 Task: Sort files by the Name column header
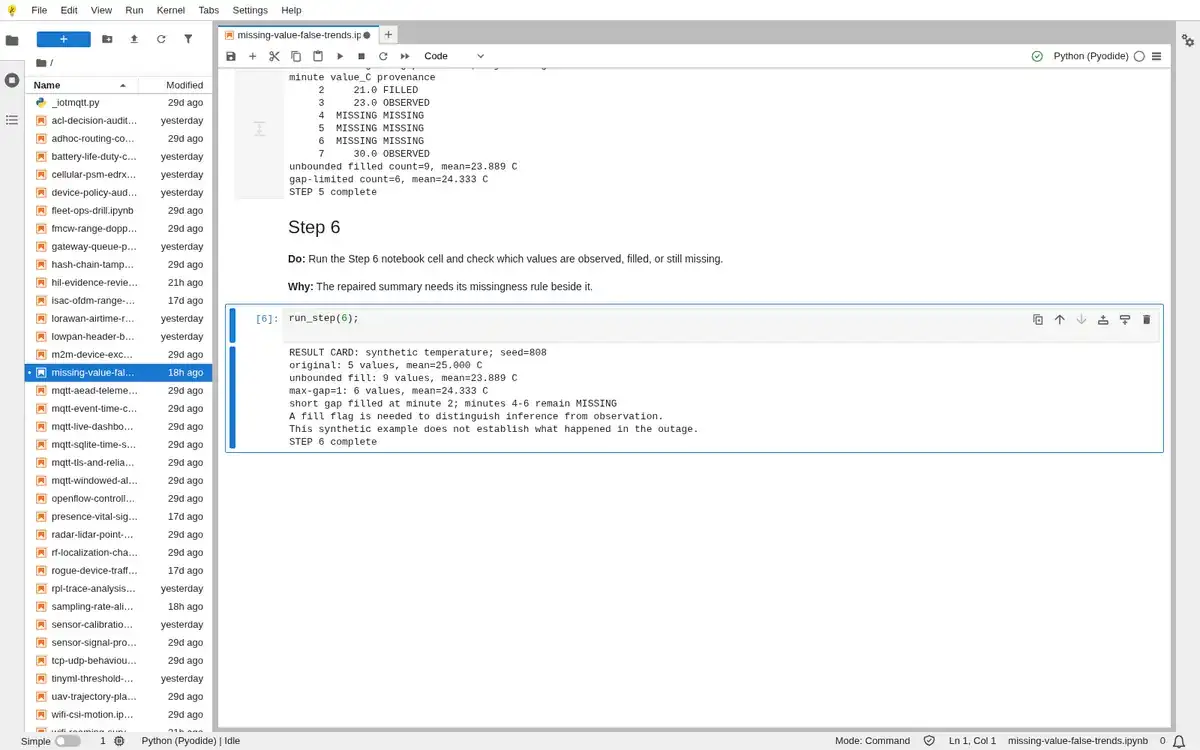80,85
